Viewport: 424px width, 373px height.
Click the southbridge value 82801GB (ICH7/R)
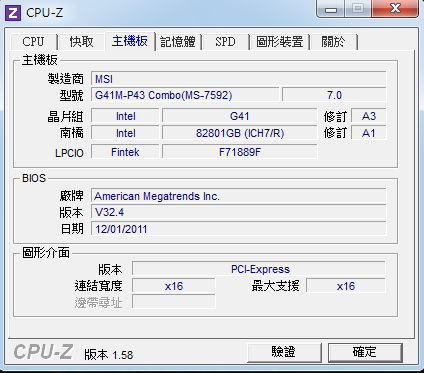click(x=239, y=133)
